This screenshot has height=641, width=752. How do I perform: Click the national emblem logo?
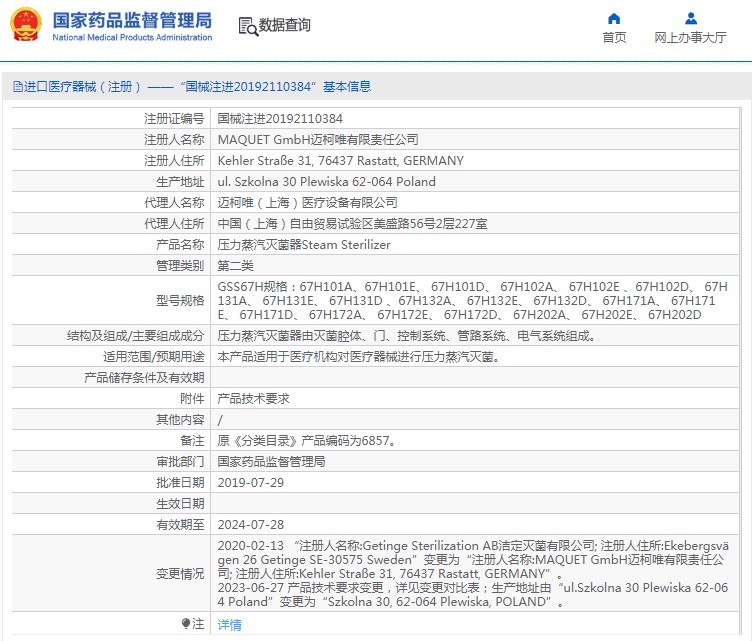tap(26, 24)
